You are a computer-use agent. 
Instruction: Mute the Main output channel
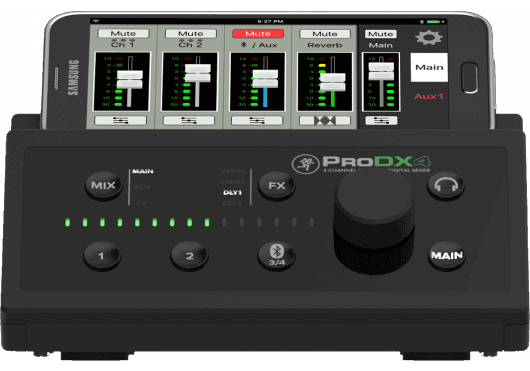click(381, 34)
